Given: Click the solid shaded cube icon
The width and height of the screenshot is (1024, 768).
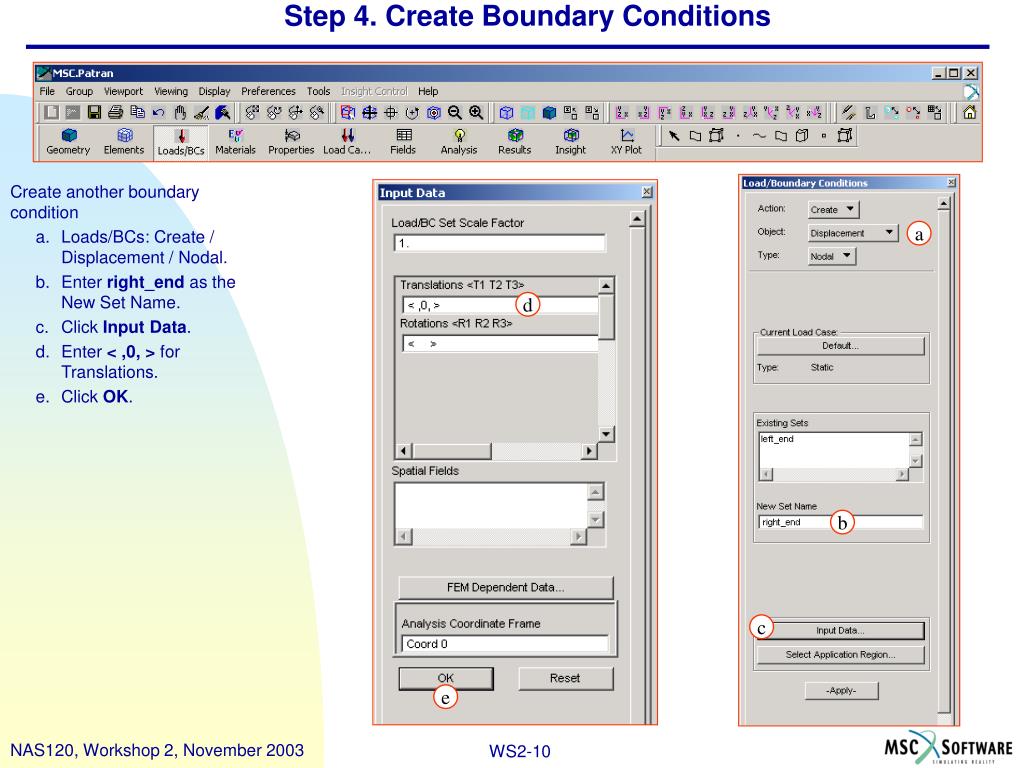Looking at the screenshot, I should coord(549,113).
